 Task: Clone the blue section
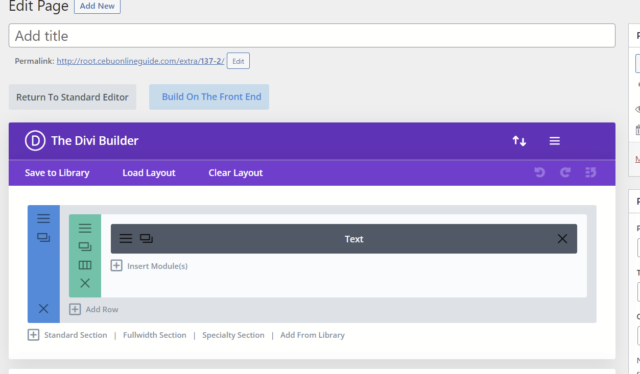pos(44,237)
